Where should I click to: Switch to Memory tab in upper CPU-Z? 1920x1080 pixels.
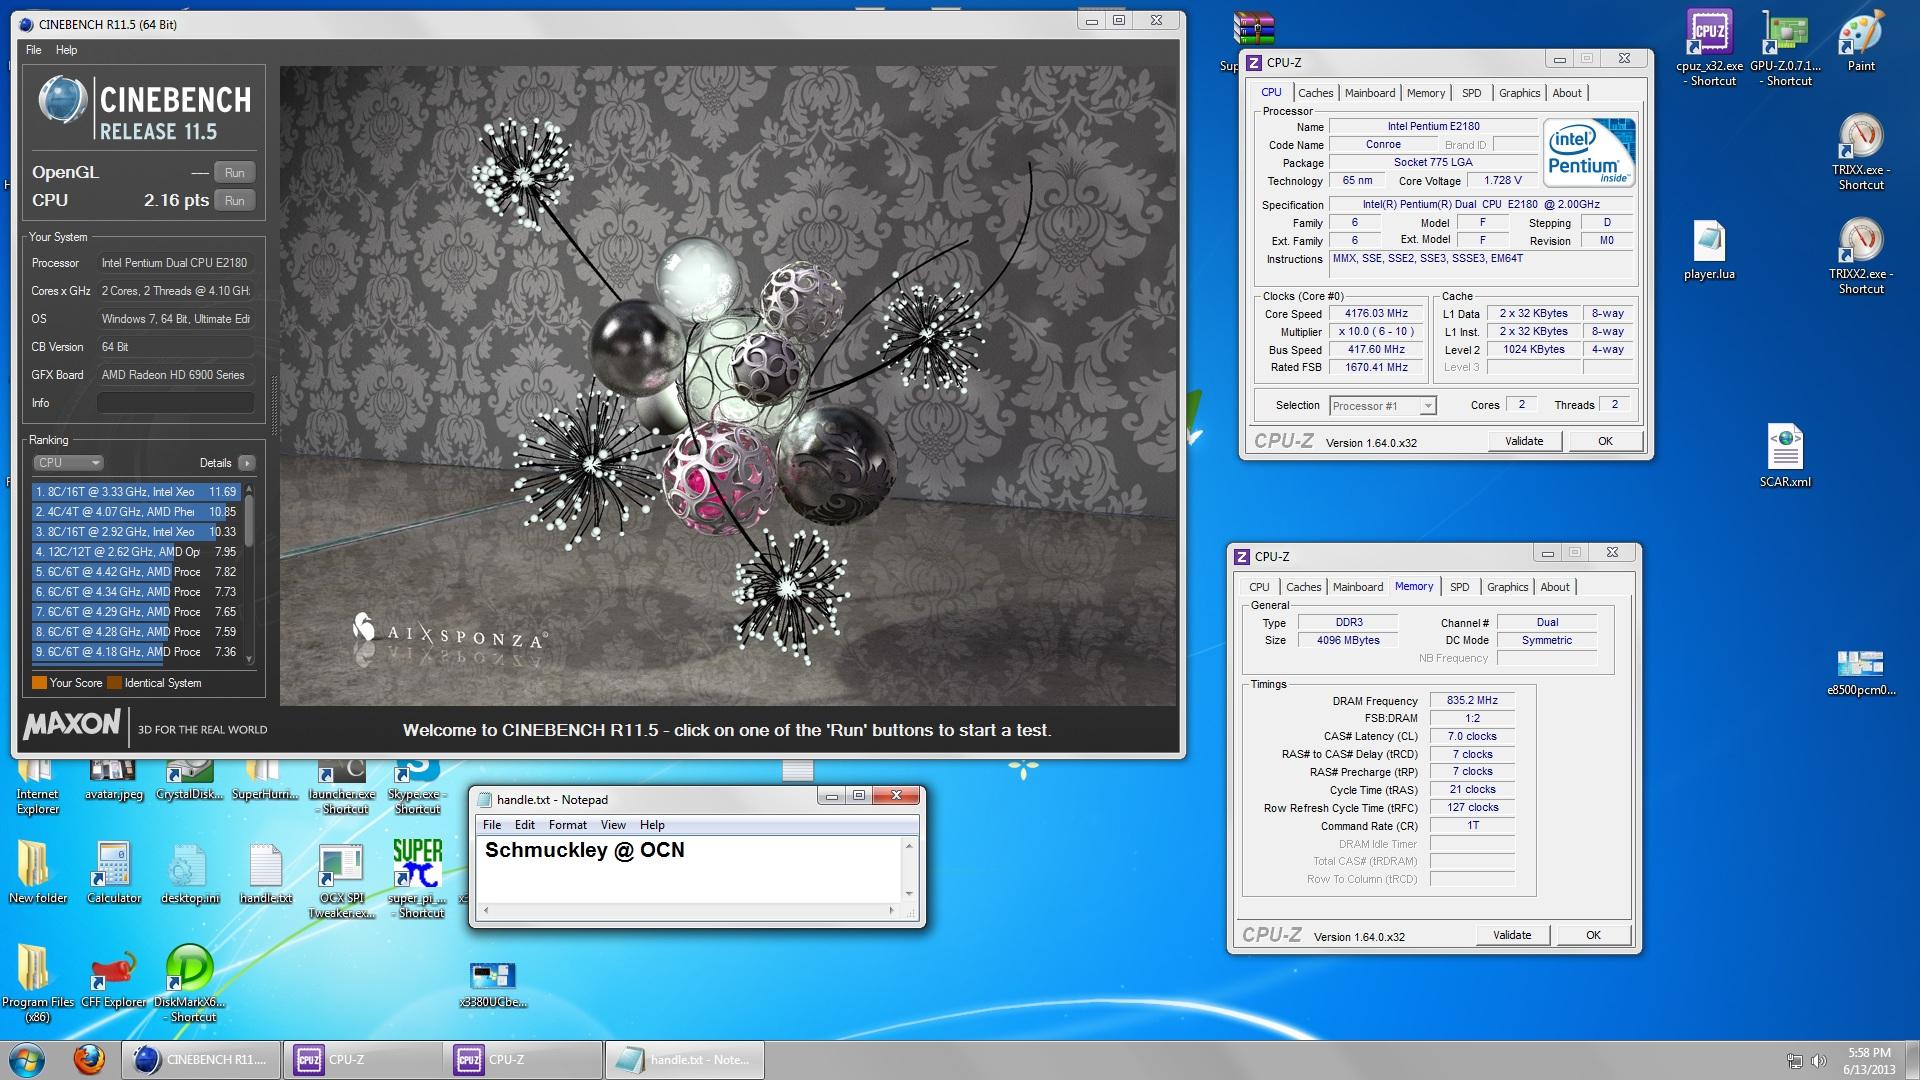[x=1425, y=93]
